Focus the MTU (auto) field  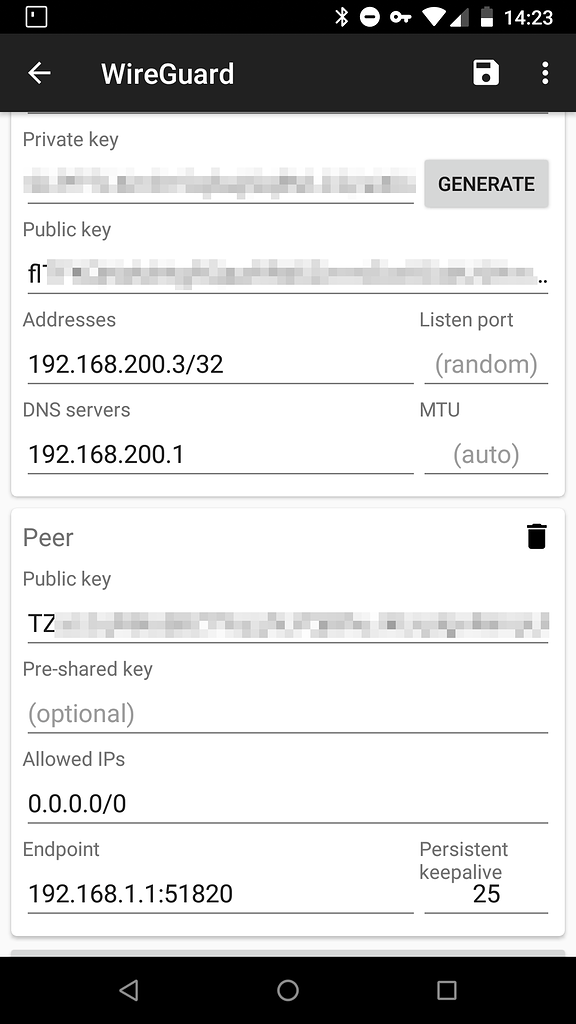click(x=486, y=454)
